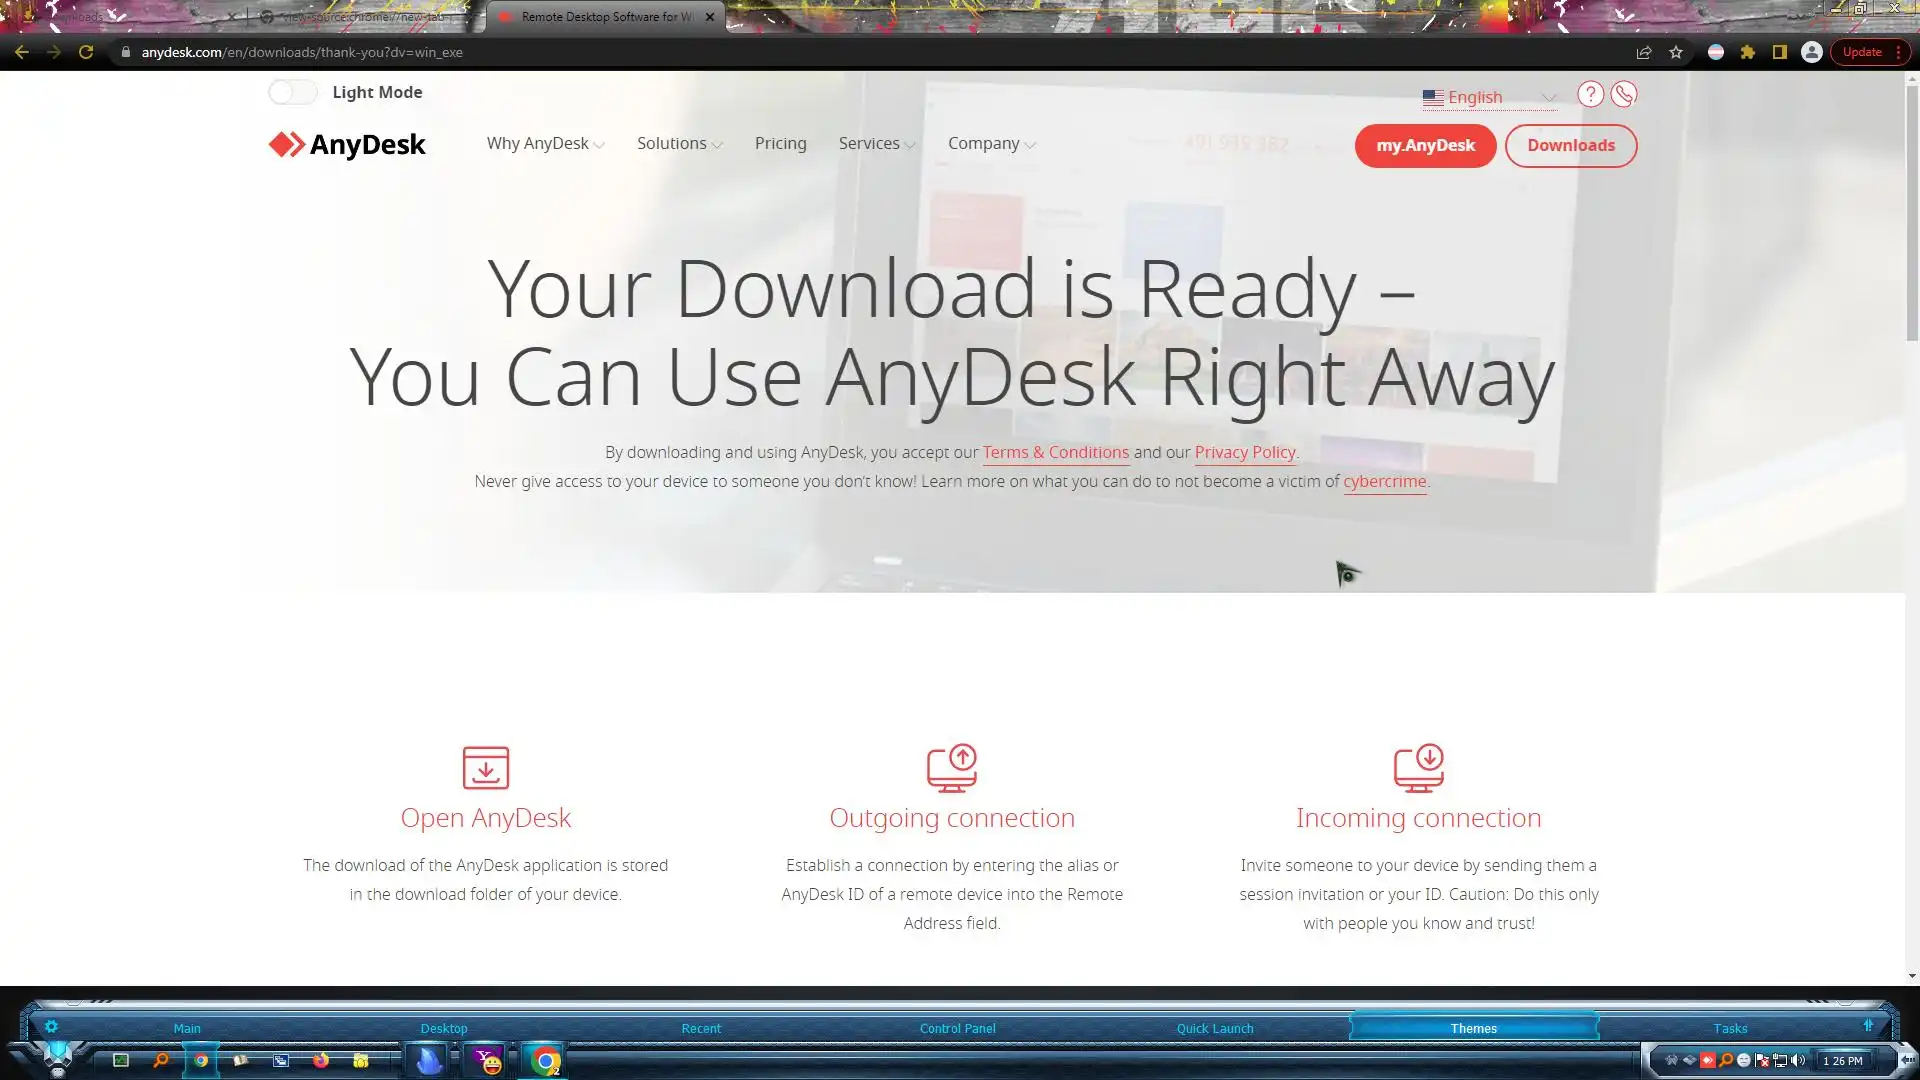The image size is (1920, 1080).
Task: Click the Open AnyDesk download icon
Action: 486,767
